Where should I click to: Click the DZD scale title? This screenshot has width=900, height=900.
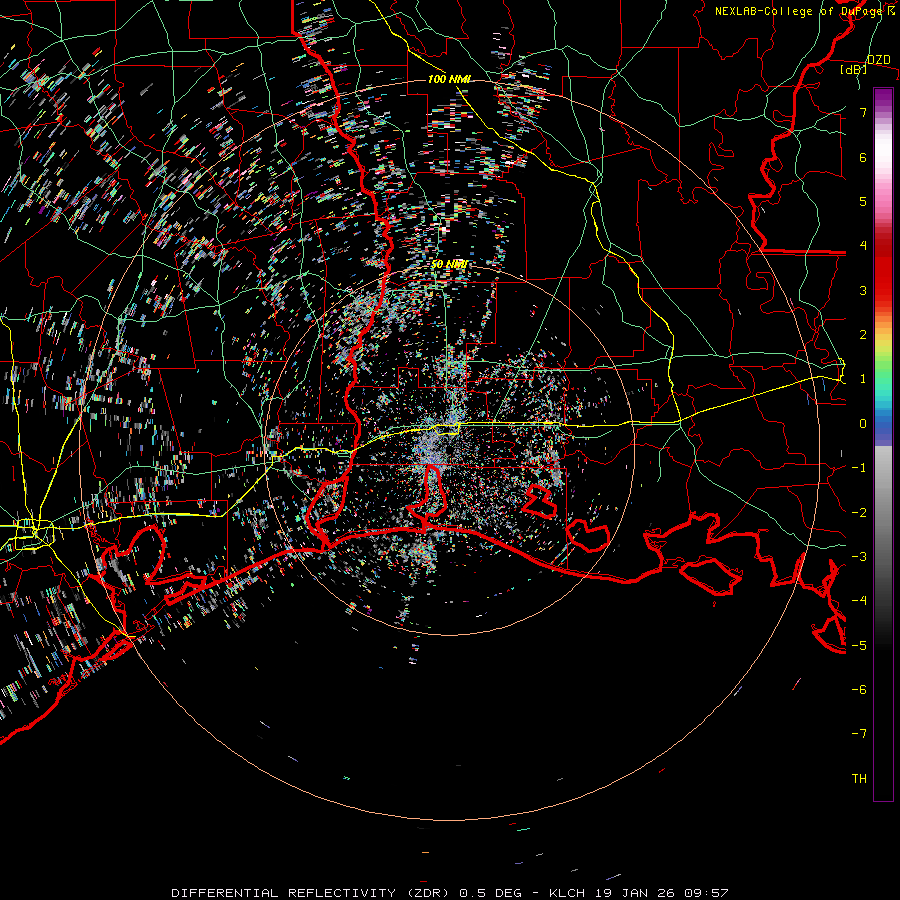[878, 60]
